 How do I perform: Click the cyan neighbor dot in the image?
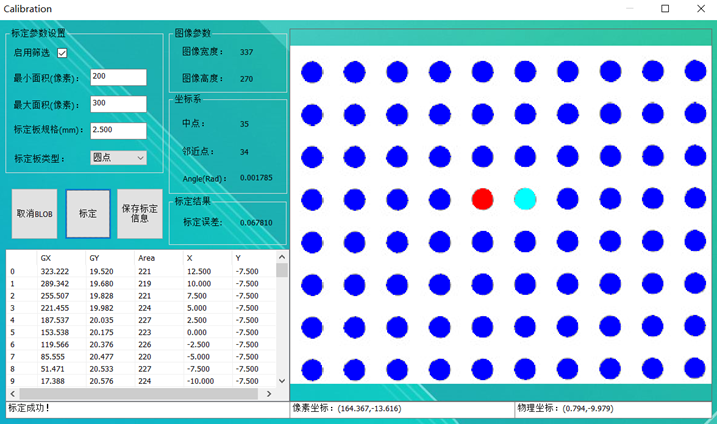525,199
